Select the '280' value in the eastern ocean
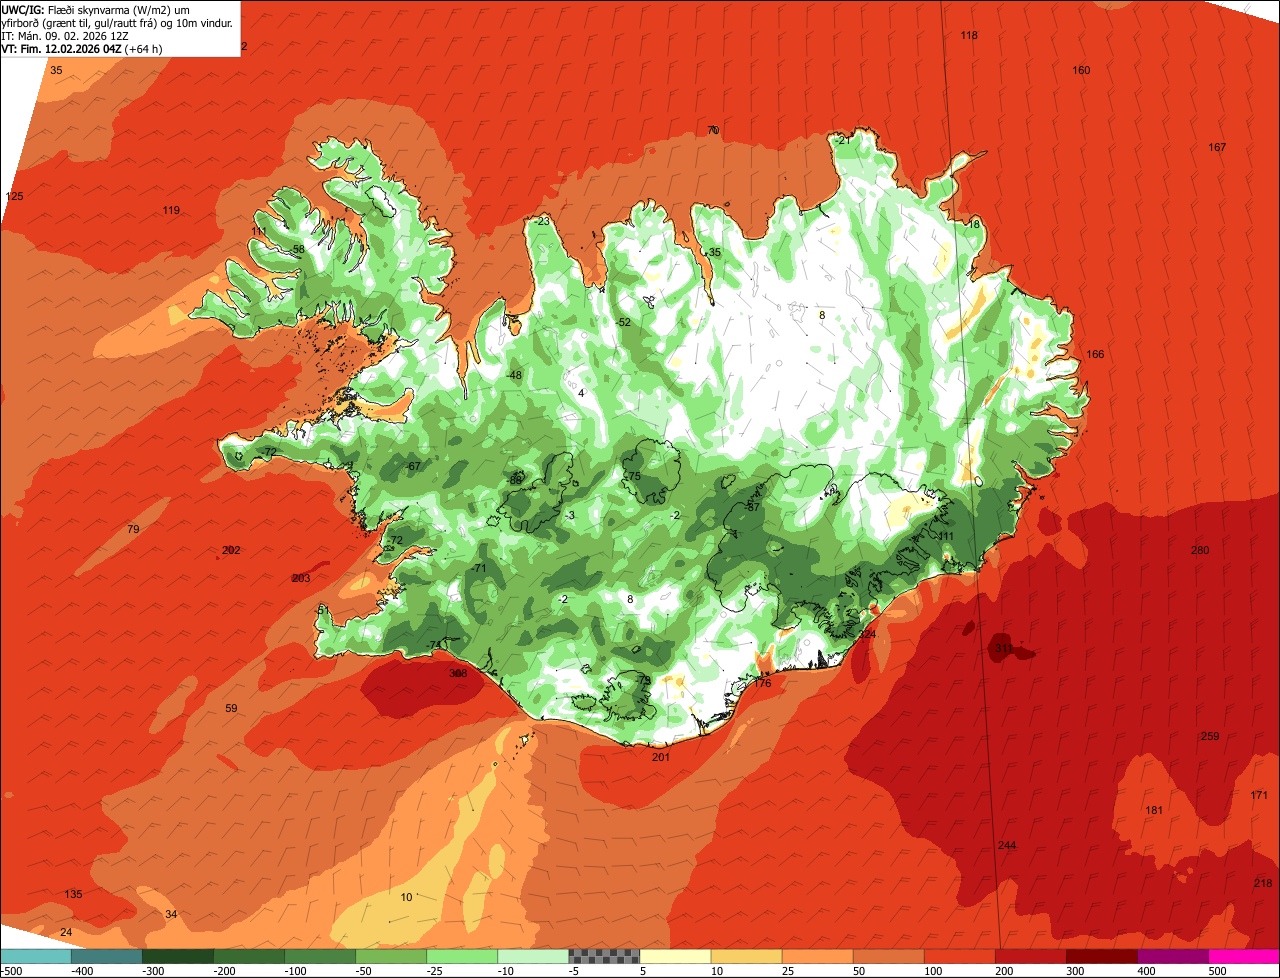 [1200, 551]
